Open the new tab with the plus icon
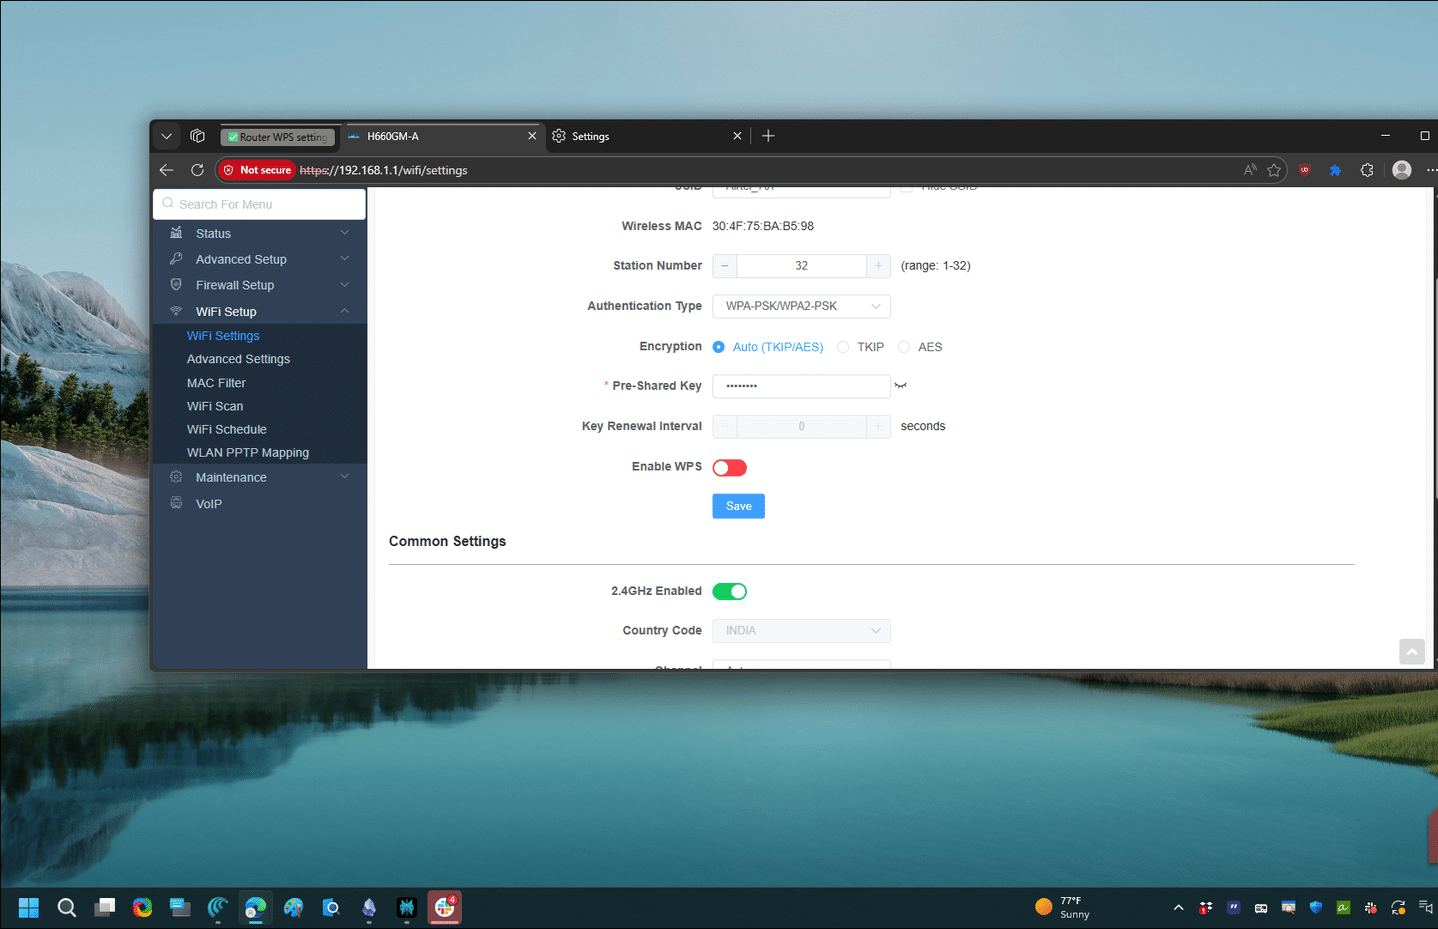Screen dimensions: 1438x929 point(768,136)
